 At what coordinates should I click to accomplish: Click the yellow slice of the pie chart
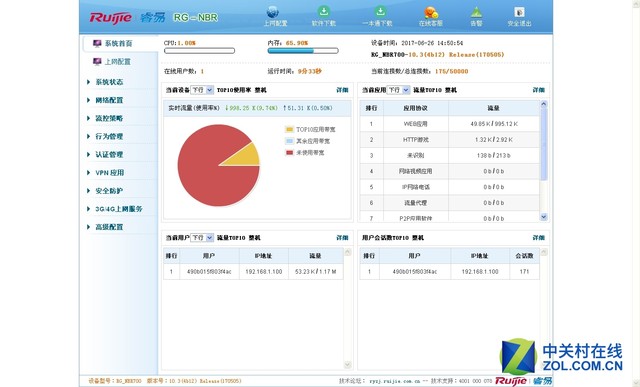246,157
